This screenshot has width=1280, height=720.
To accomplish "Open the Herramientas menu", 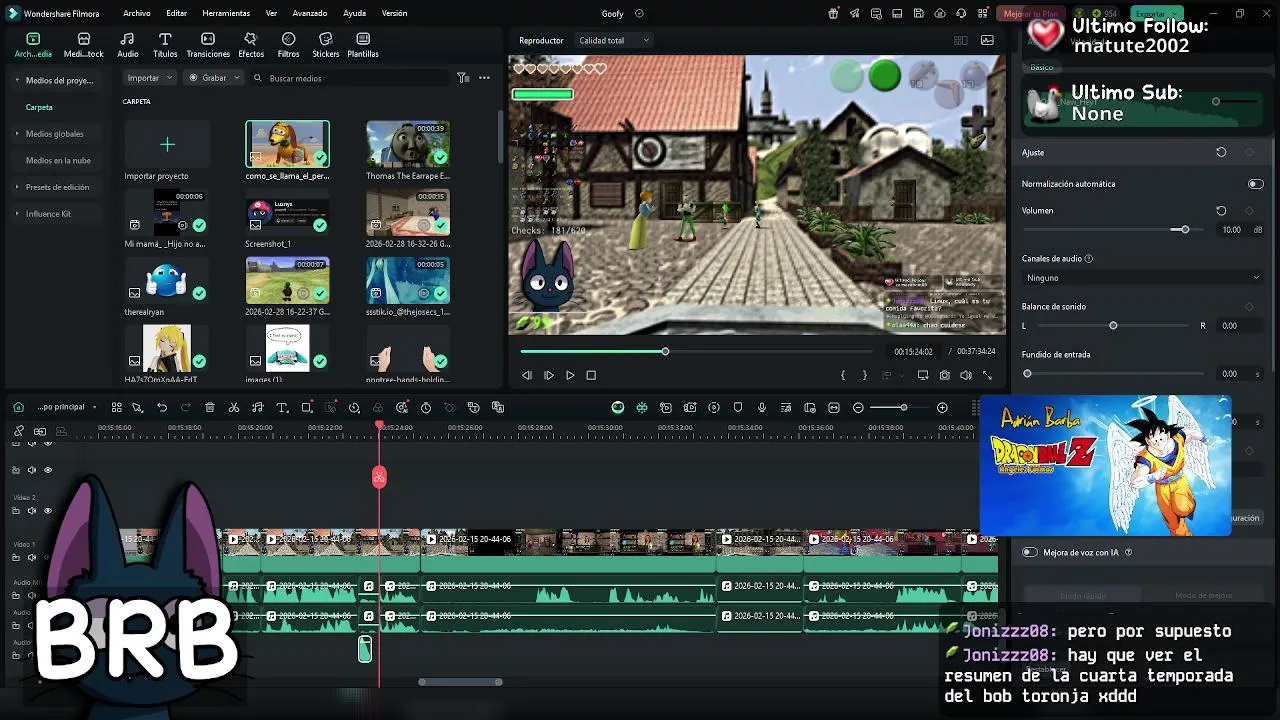I will click(226, 13).
